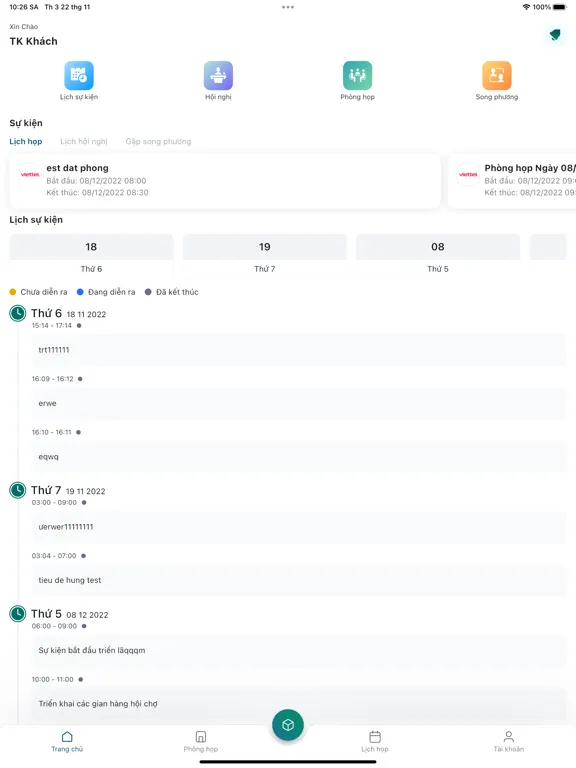Click the clock icon beside Thứ 5 08 12 2022
The width and height of the screenshot is (576, 768).
[18, 614]
